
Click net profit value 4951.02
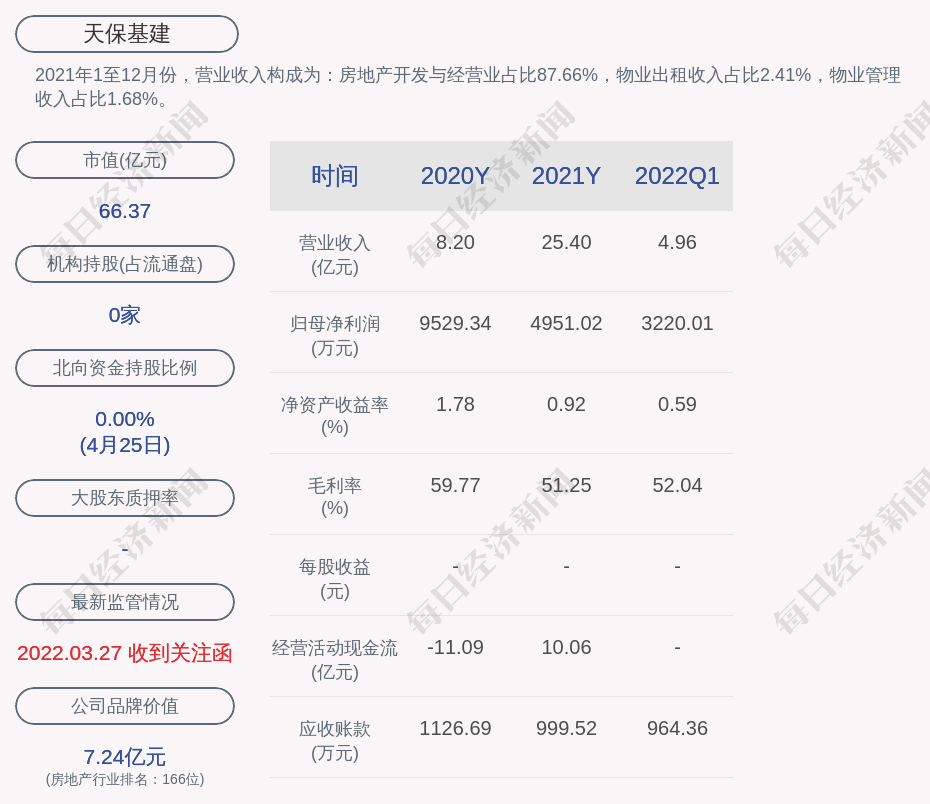566,323
